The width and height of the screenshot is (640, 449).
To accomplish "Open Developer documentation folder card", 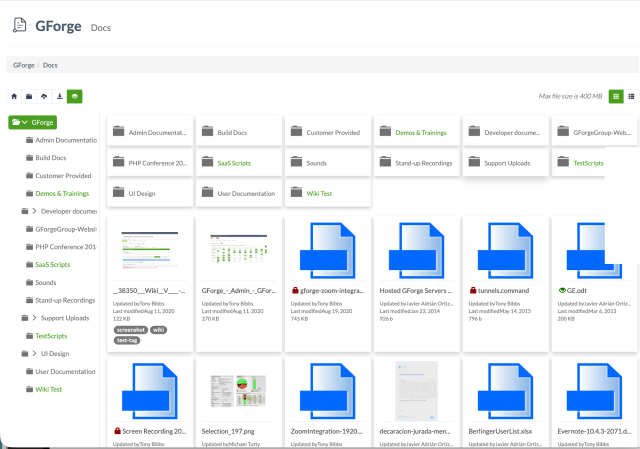I will (x=506, y=131).
